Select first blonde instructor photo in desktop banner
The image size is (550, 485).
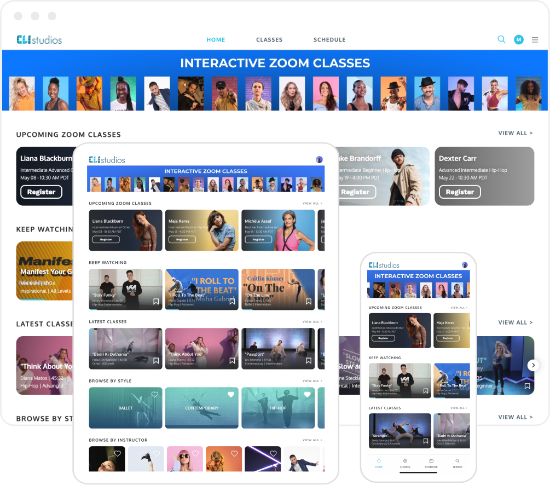22,94
